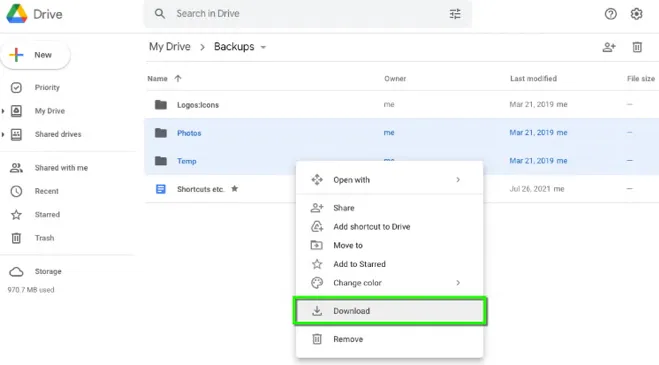
Task: Click the Trash bin icon in sidebar
Action: [x=16, y=238]
